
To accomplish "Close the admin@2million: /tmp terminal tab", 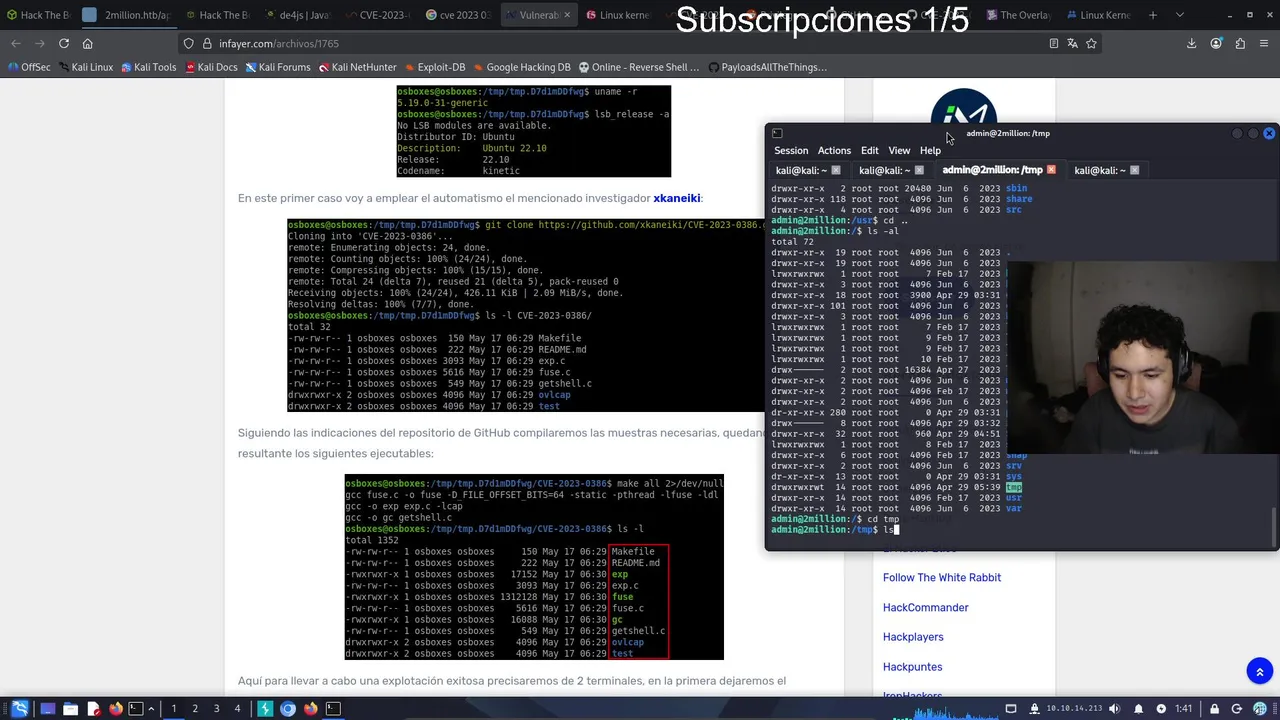I will (1051, 170).
